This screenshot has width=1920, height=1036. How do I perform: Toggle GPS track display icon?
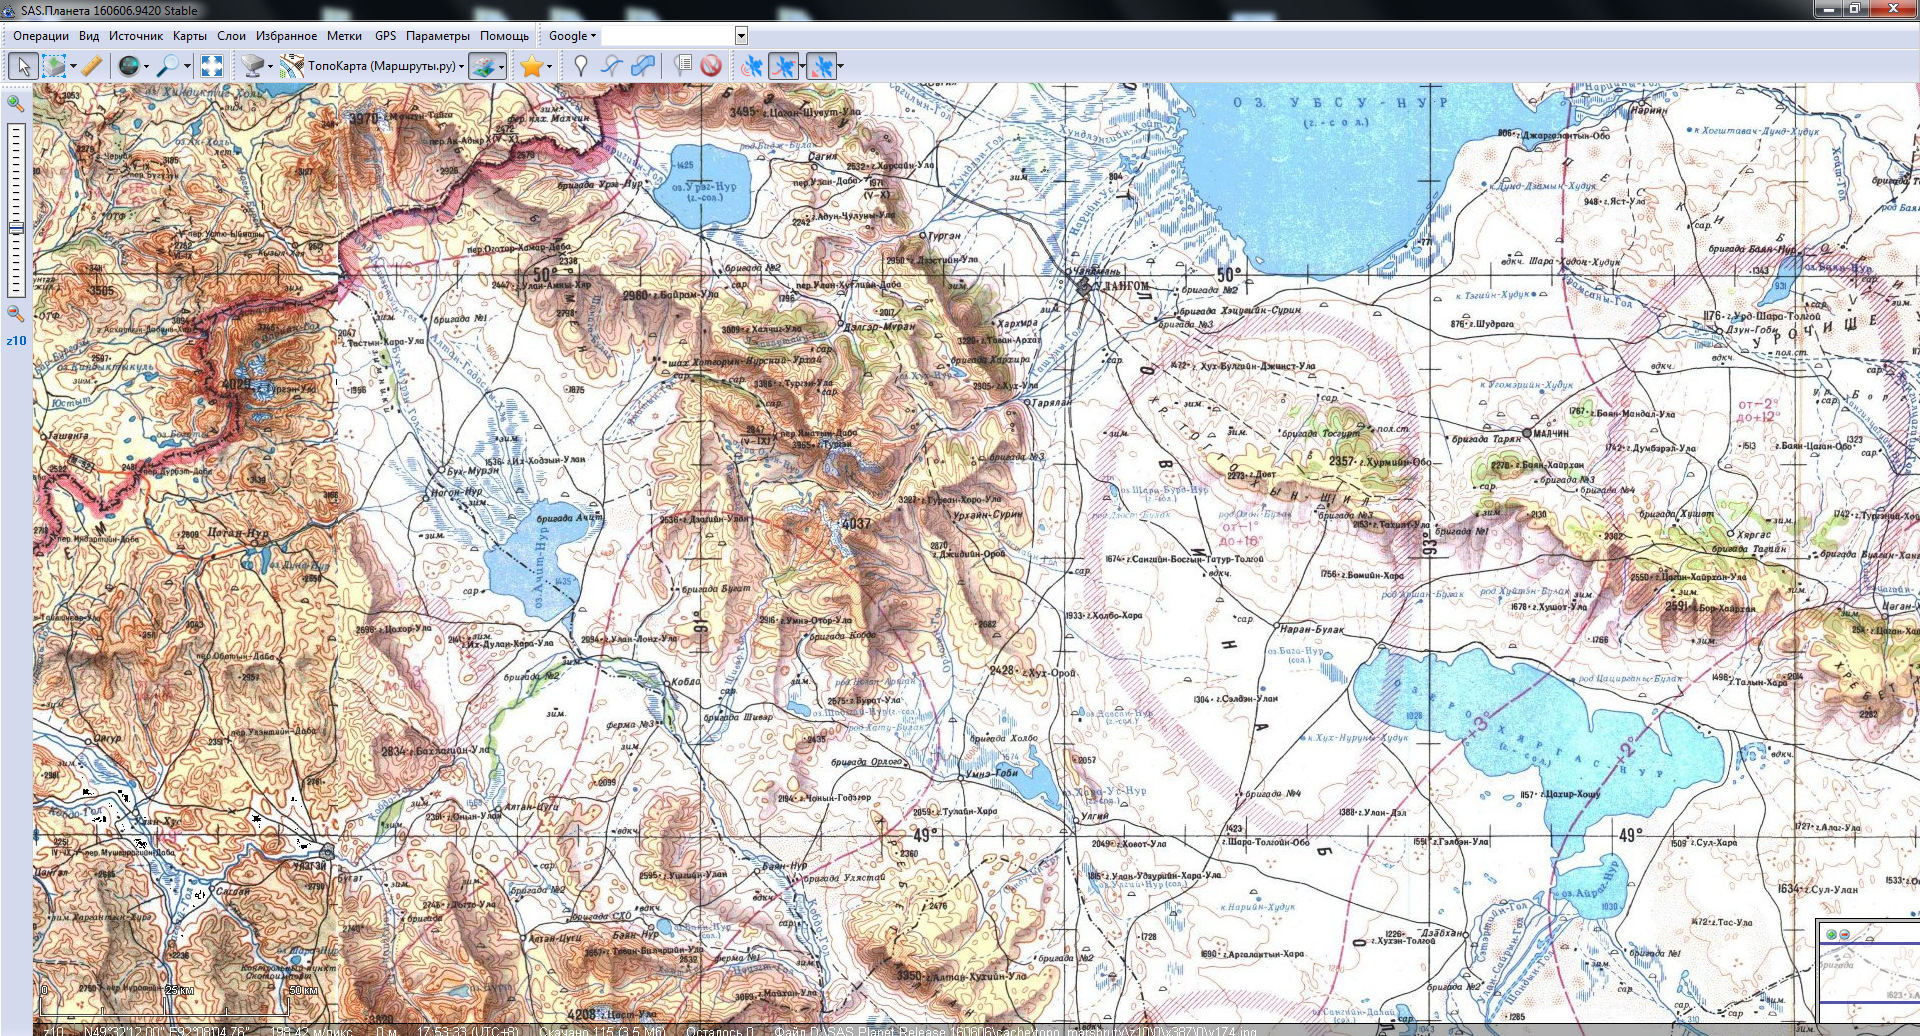(783, 66)
